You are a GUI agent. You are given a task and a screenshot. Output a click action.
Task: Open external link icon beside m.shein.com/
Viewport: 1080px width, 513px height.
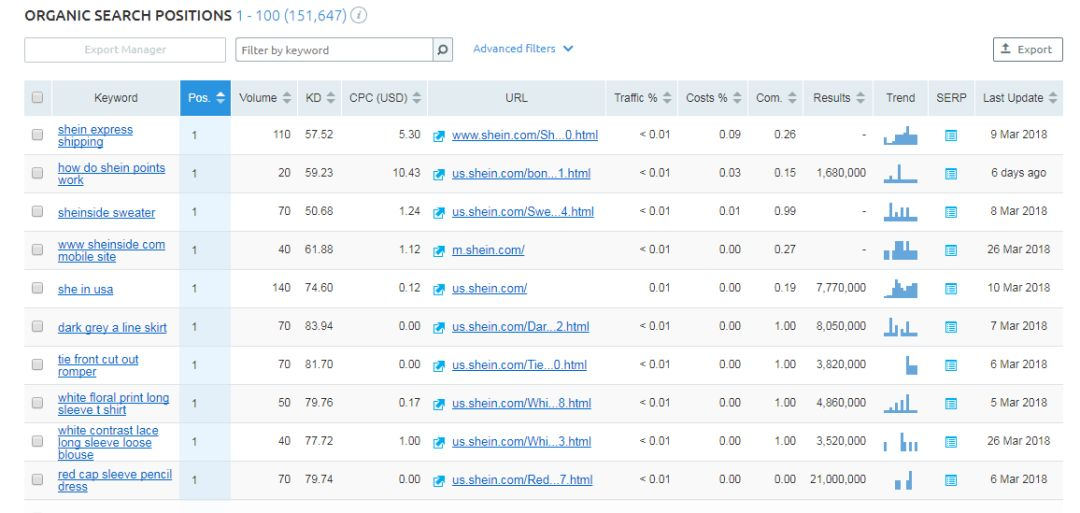click(x=439, y=251)
